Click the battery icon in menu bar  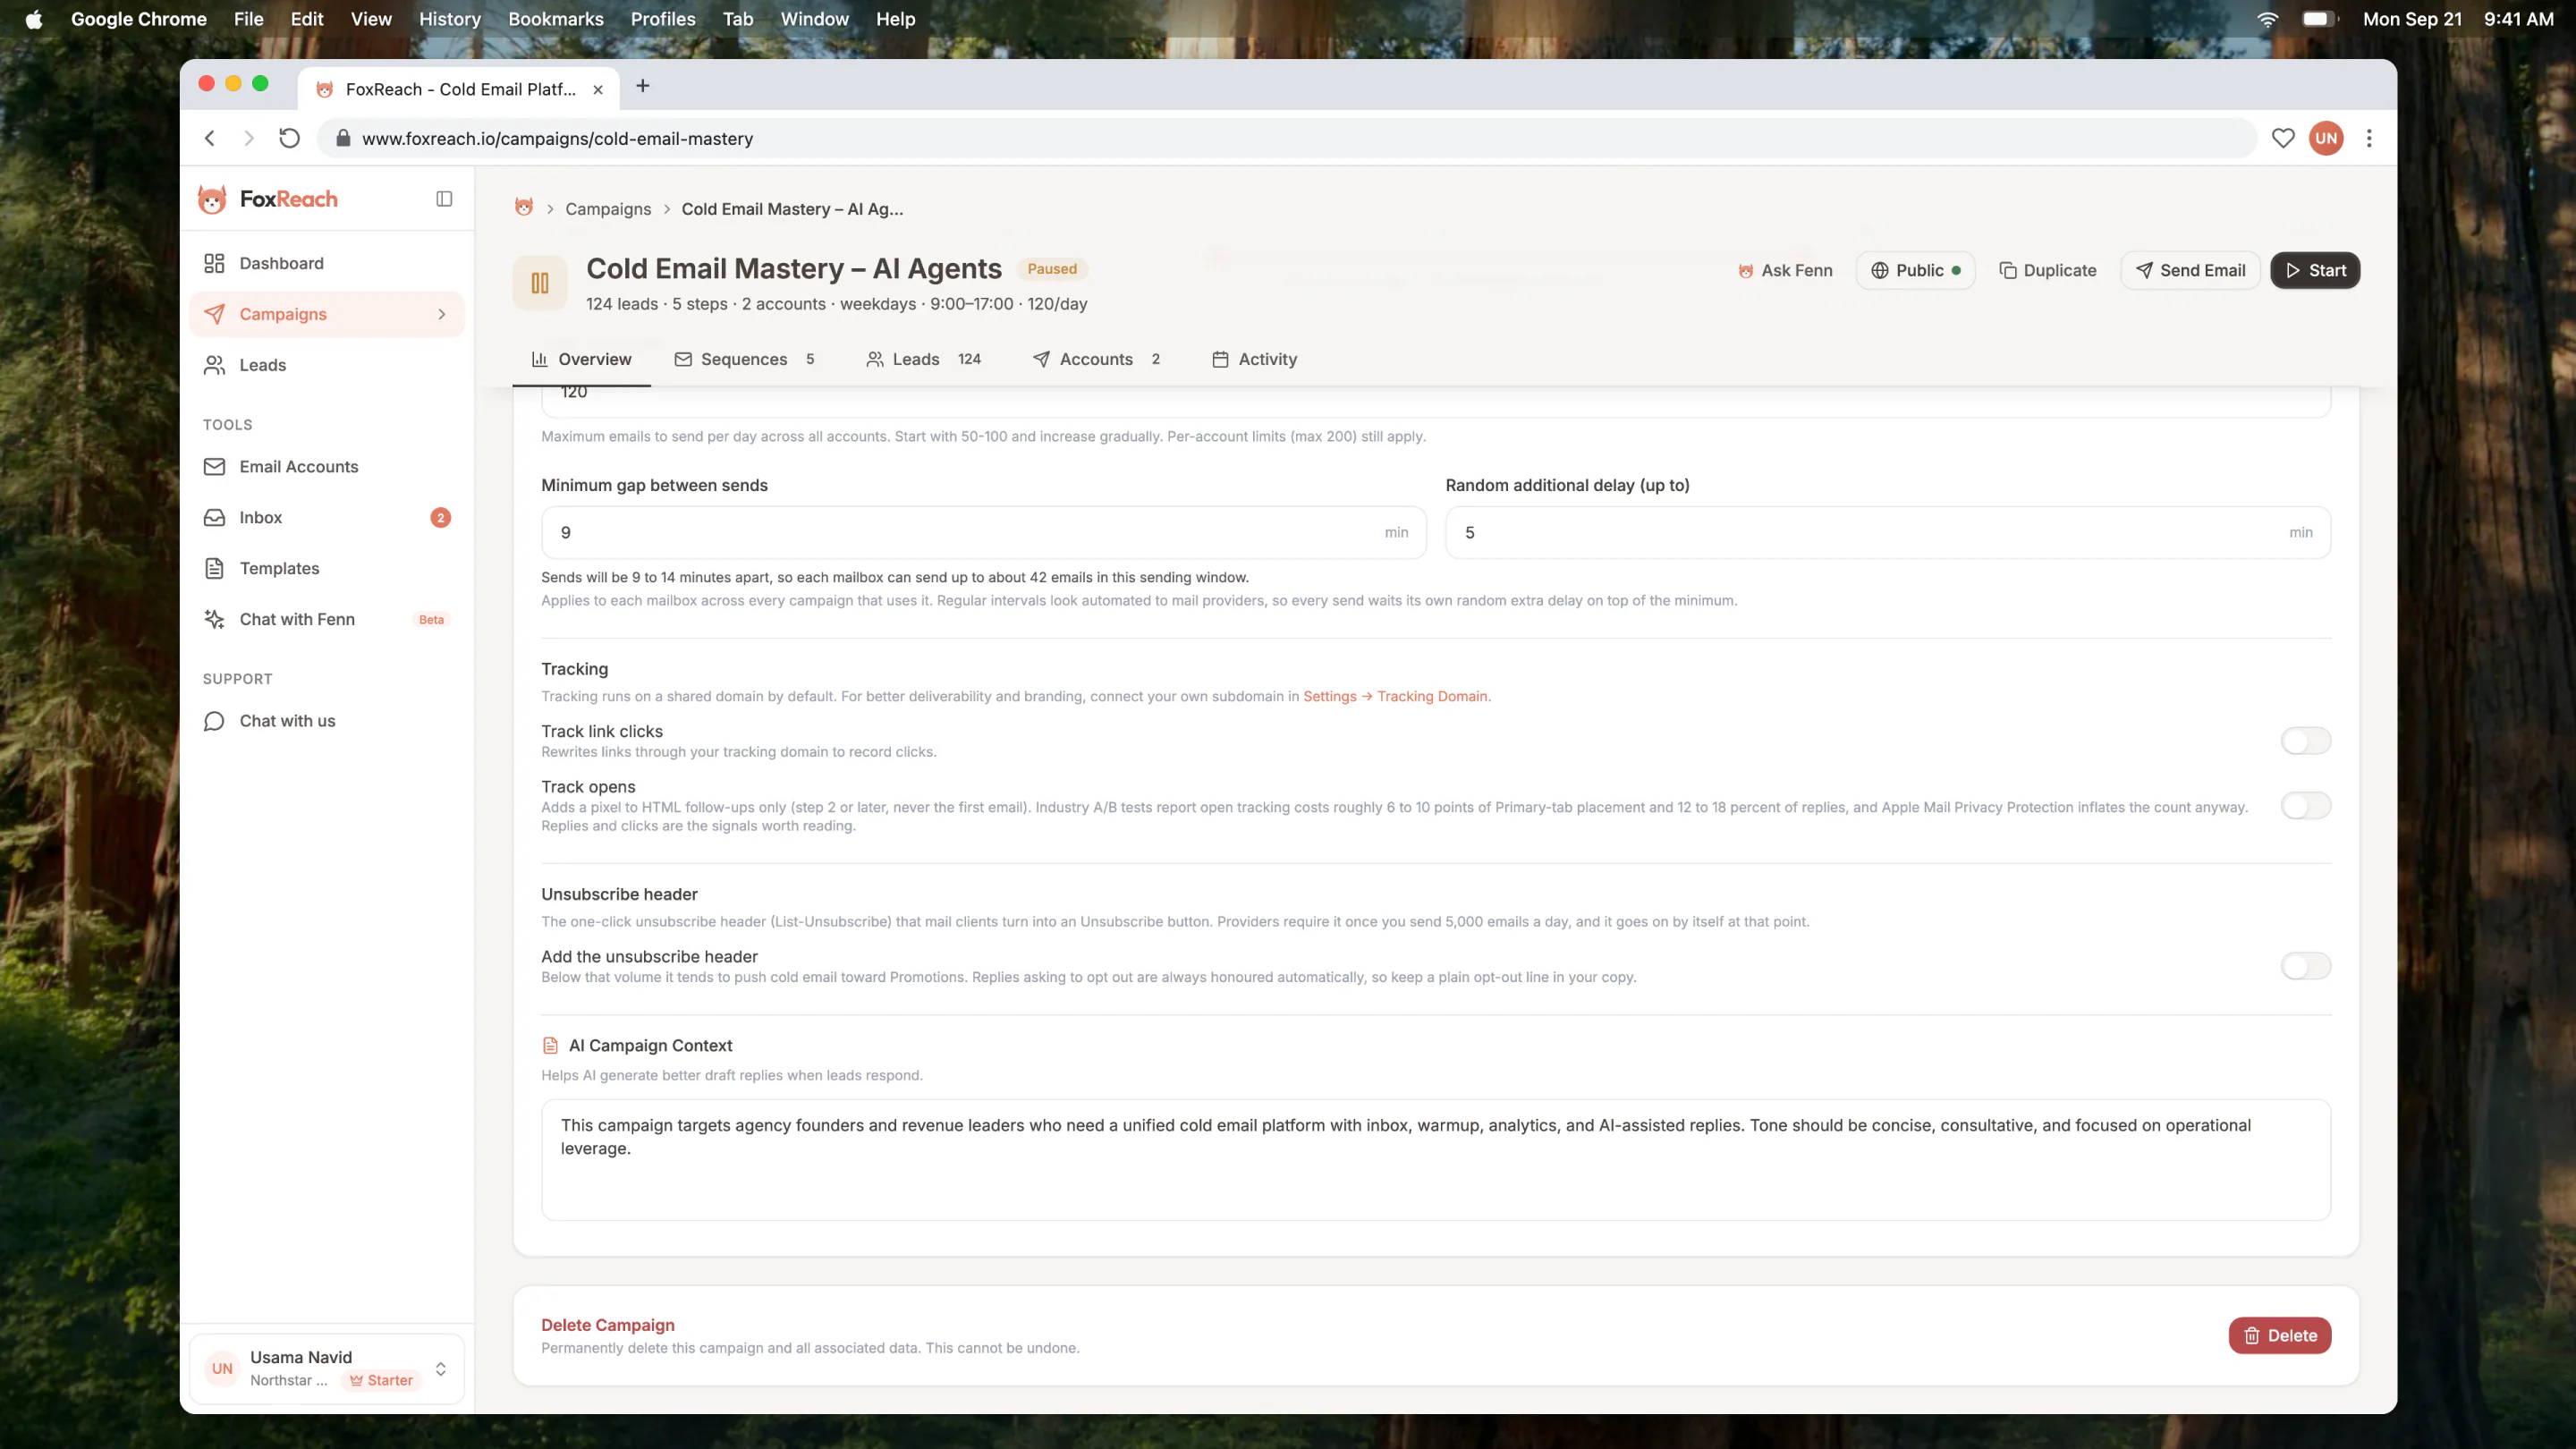(2319, 19)
